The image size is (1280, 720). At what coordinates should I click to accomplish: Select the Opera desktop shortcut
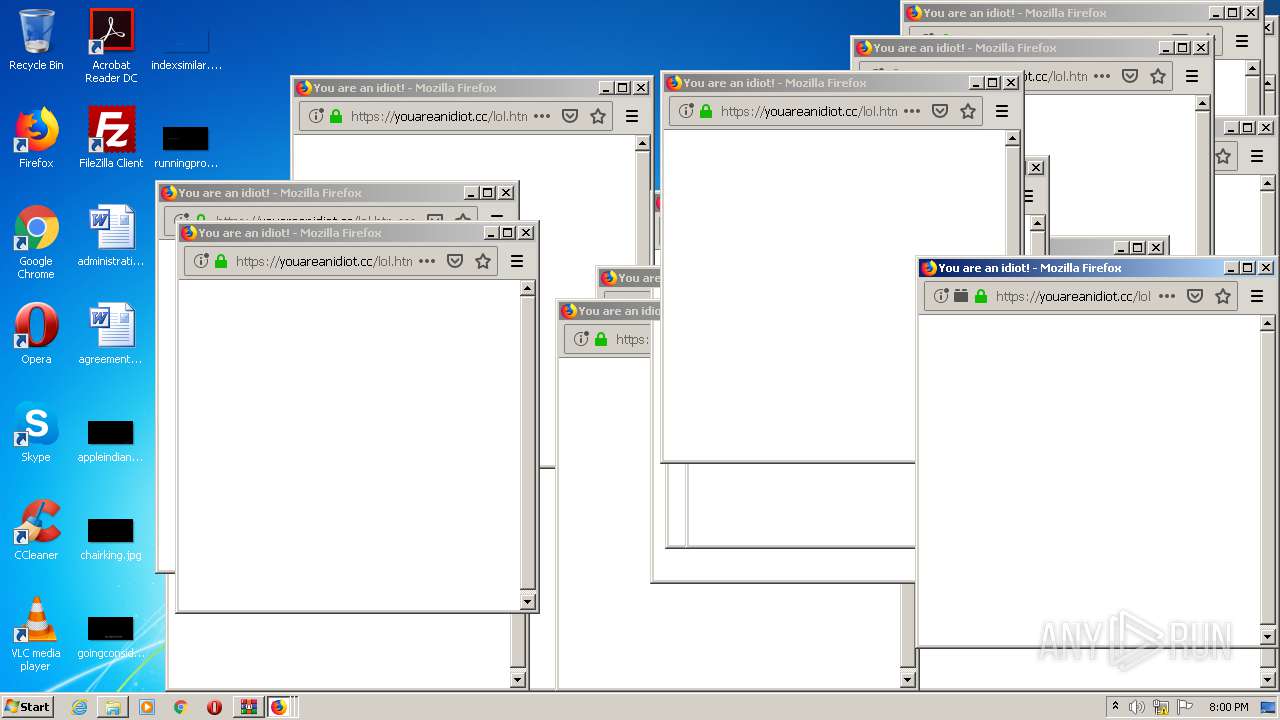pos(36,334)
